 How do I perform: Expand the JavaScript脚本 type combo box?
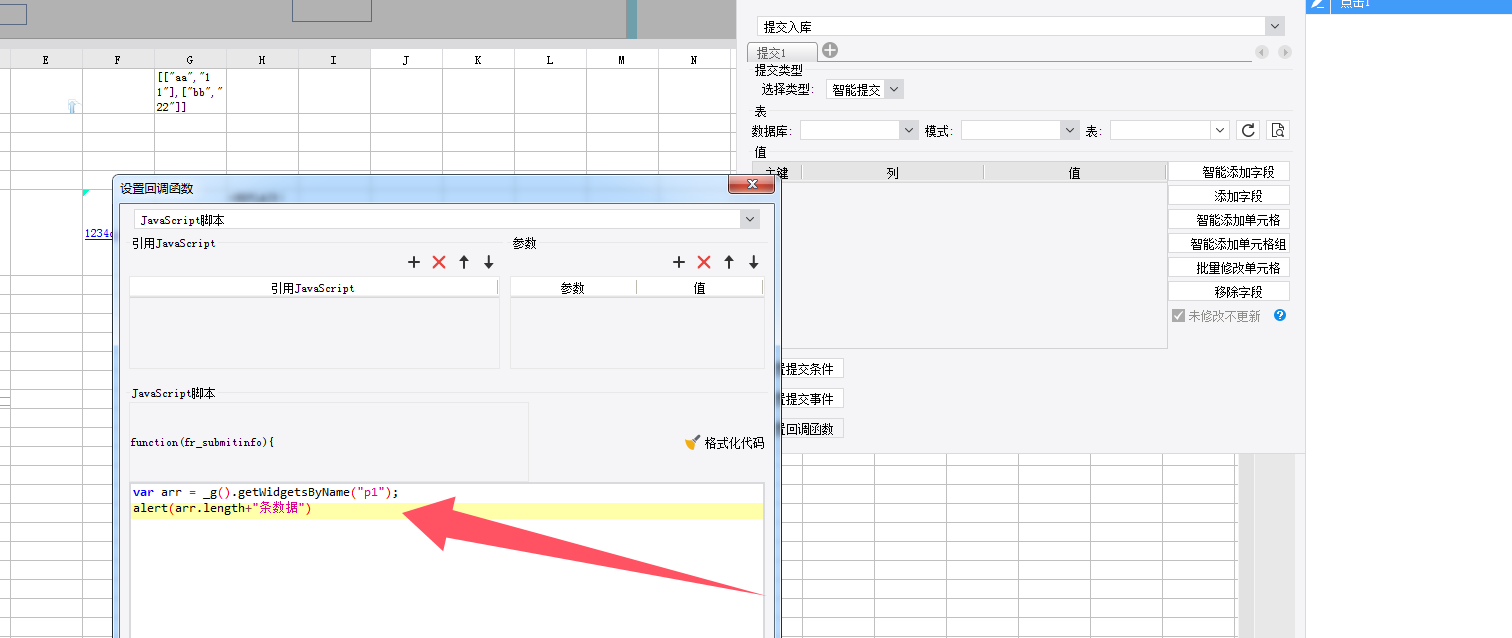pos(447,219)
